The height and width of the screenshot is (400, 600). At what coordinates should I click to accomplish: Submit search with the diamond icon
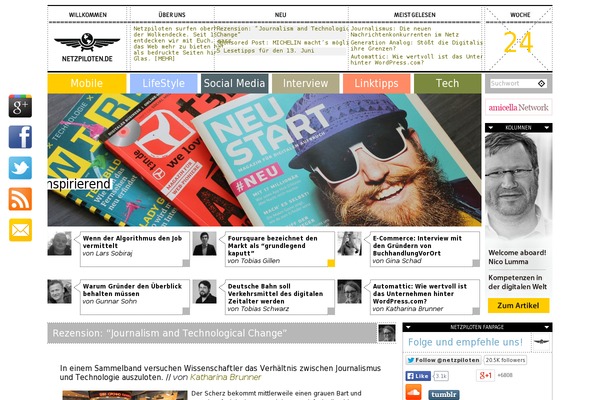tap(541, 83)
